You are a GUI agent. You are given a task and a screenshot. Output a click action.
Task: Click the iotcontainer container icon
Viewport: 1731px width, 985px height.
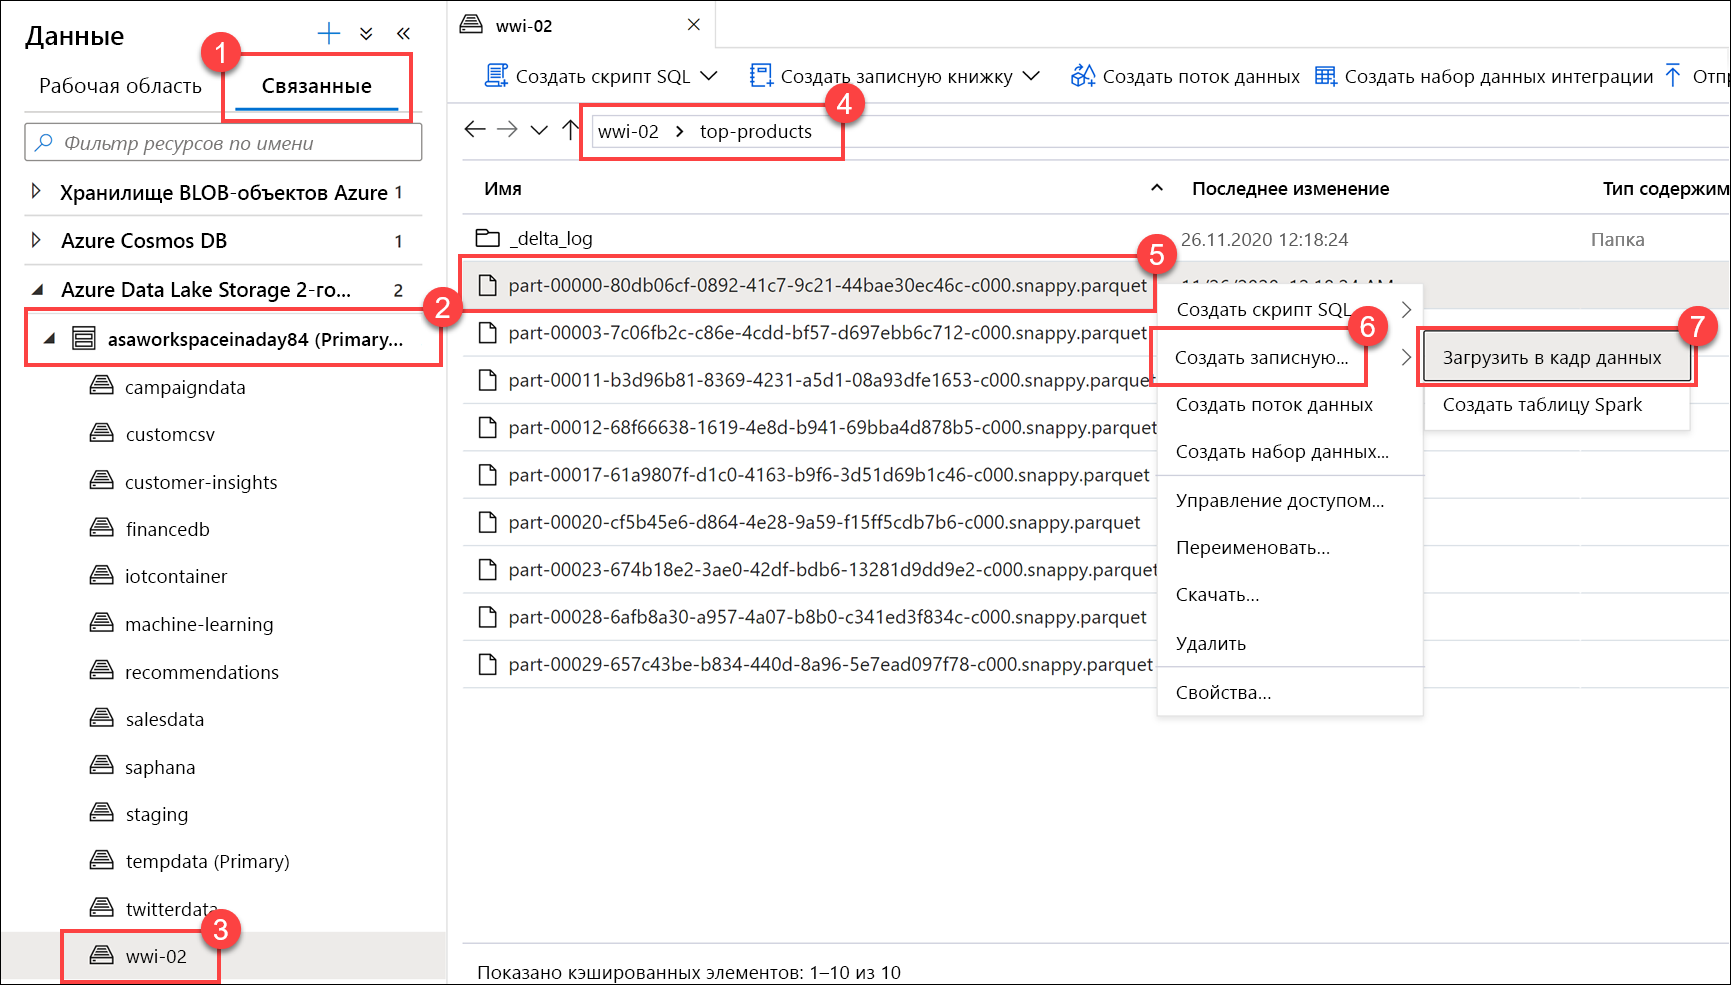point(102,574)
